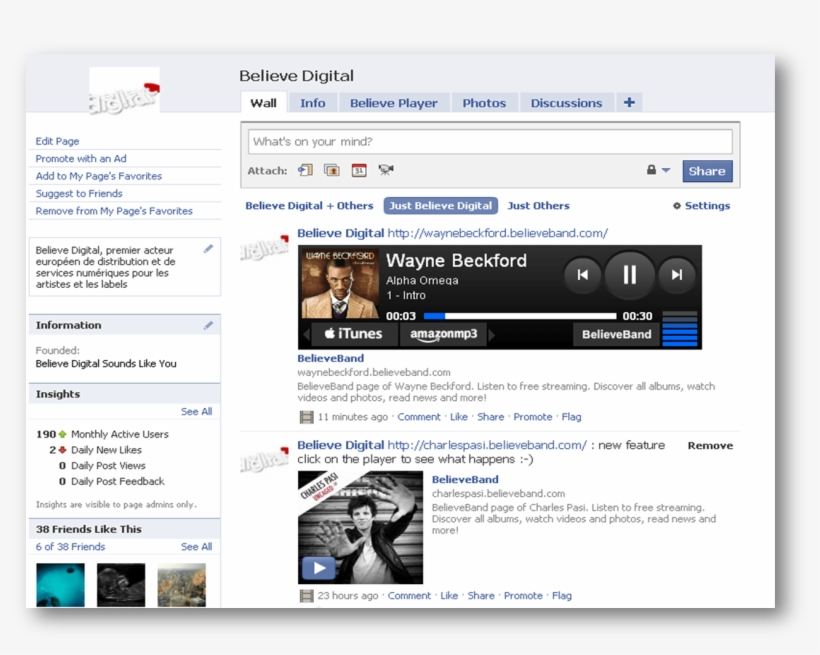Click Suggest to Friends
Image resolution: width=820 pixels, height=655 pixels.
coord(79,194)
